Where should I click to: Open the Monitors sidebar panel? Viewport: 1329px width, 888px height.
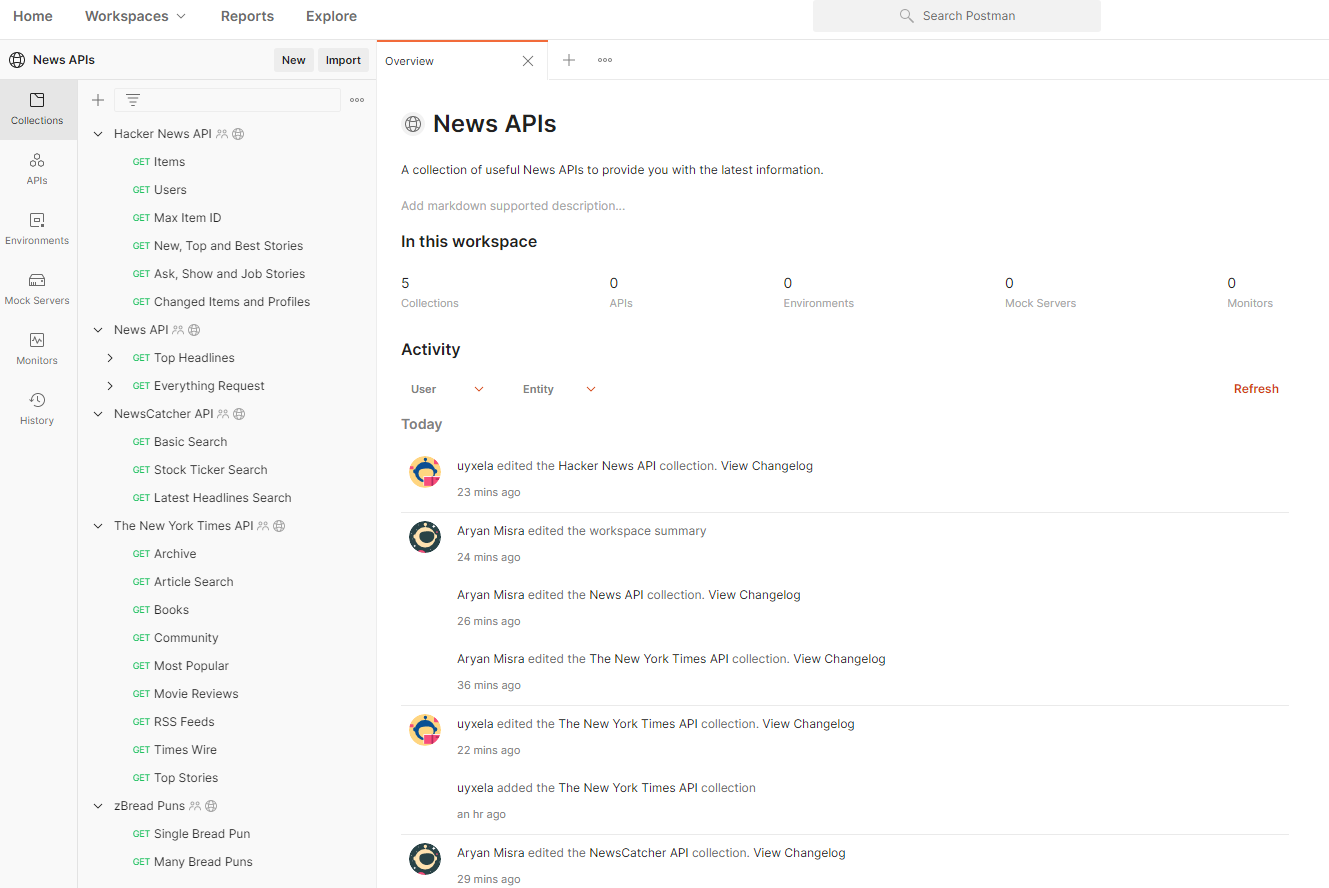[37, 349]
